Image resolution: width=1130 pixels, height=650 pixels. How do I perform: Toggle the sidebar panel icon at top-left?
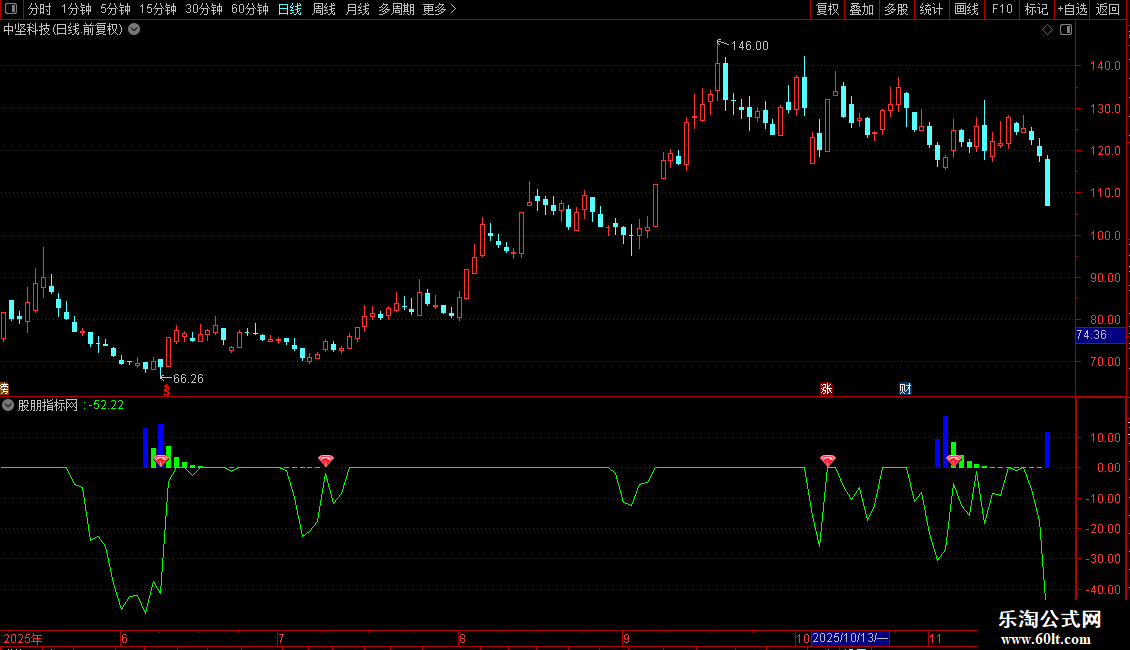(x=11, y=9)
